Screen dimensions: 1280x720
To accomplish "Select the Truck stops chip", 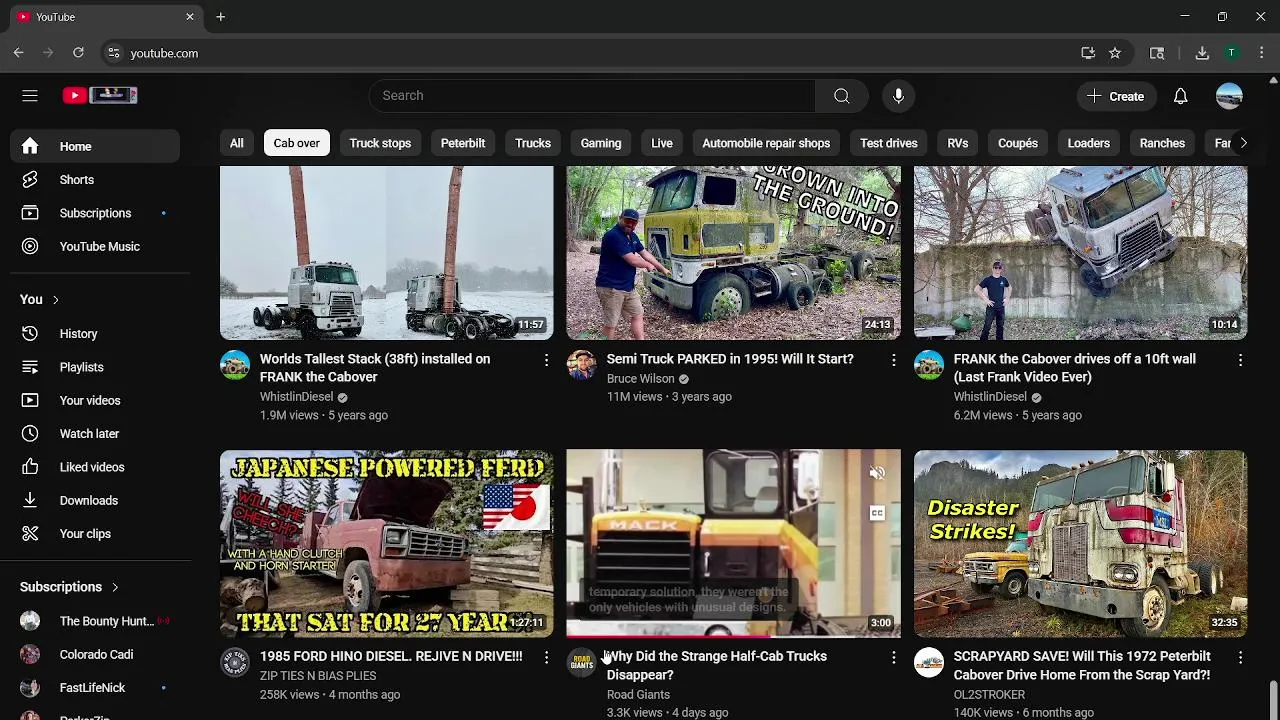I will pyautogui.click(x=380, y=143).
